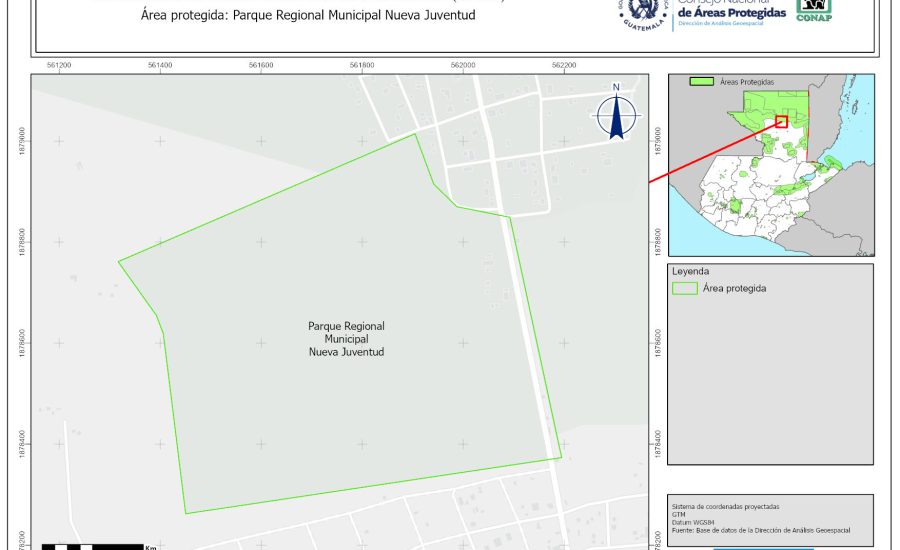Click the Parque Regional Municipal Nueva Juventud label
This screenshot has height=550, width=900.
tap(346, 340)
